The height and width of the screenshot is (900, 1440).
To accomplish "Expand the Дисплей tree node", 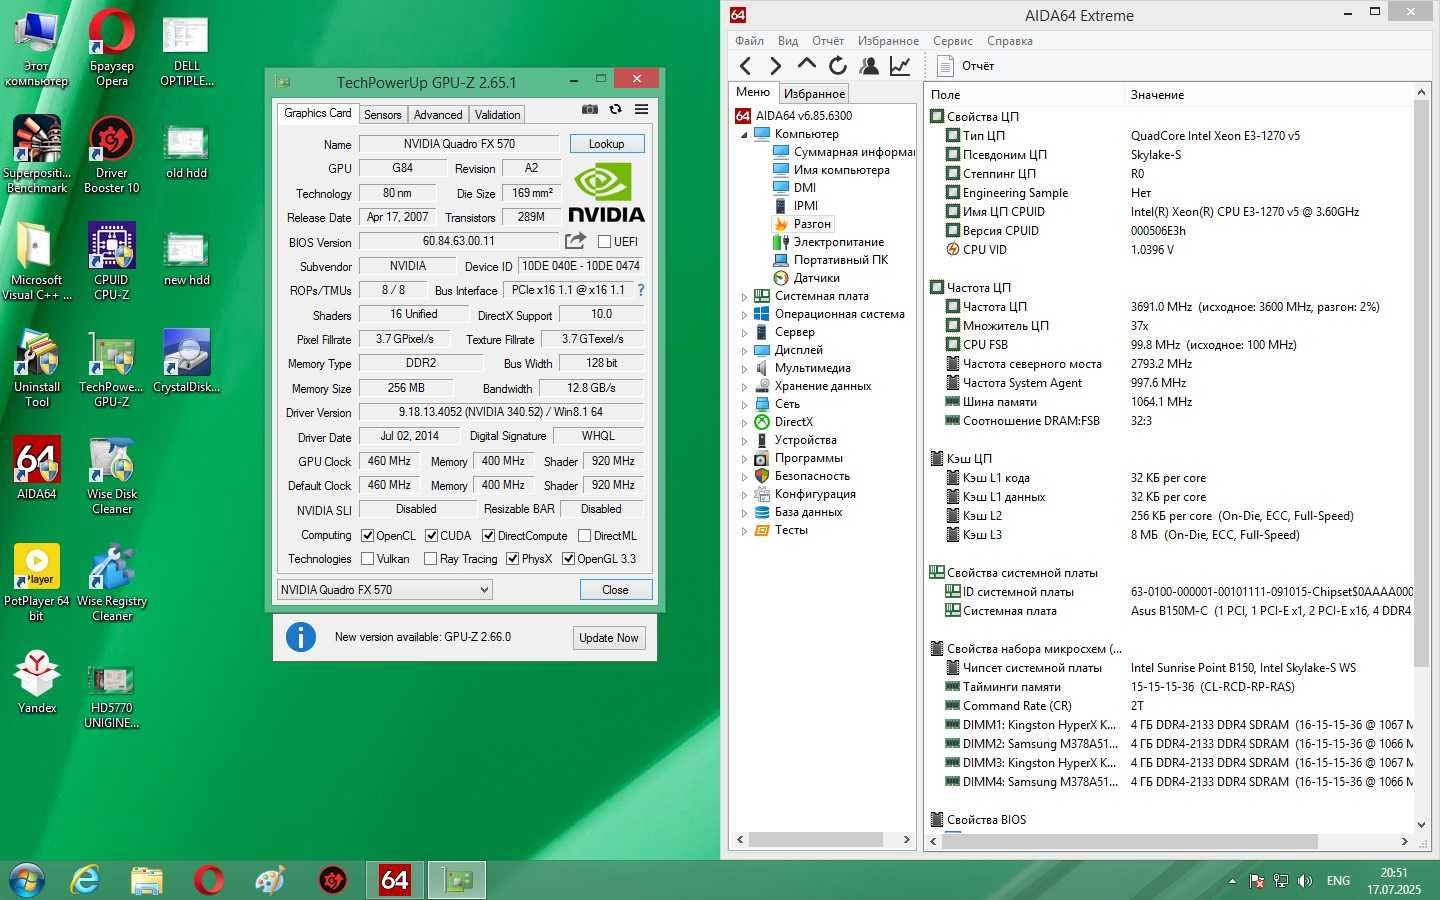I will tap(744, 350).
